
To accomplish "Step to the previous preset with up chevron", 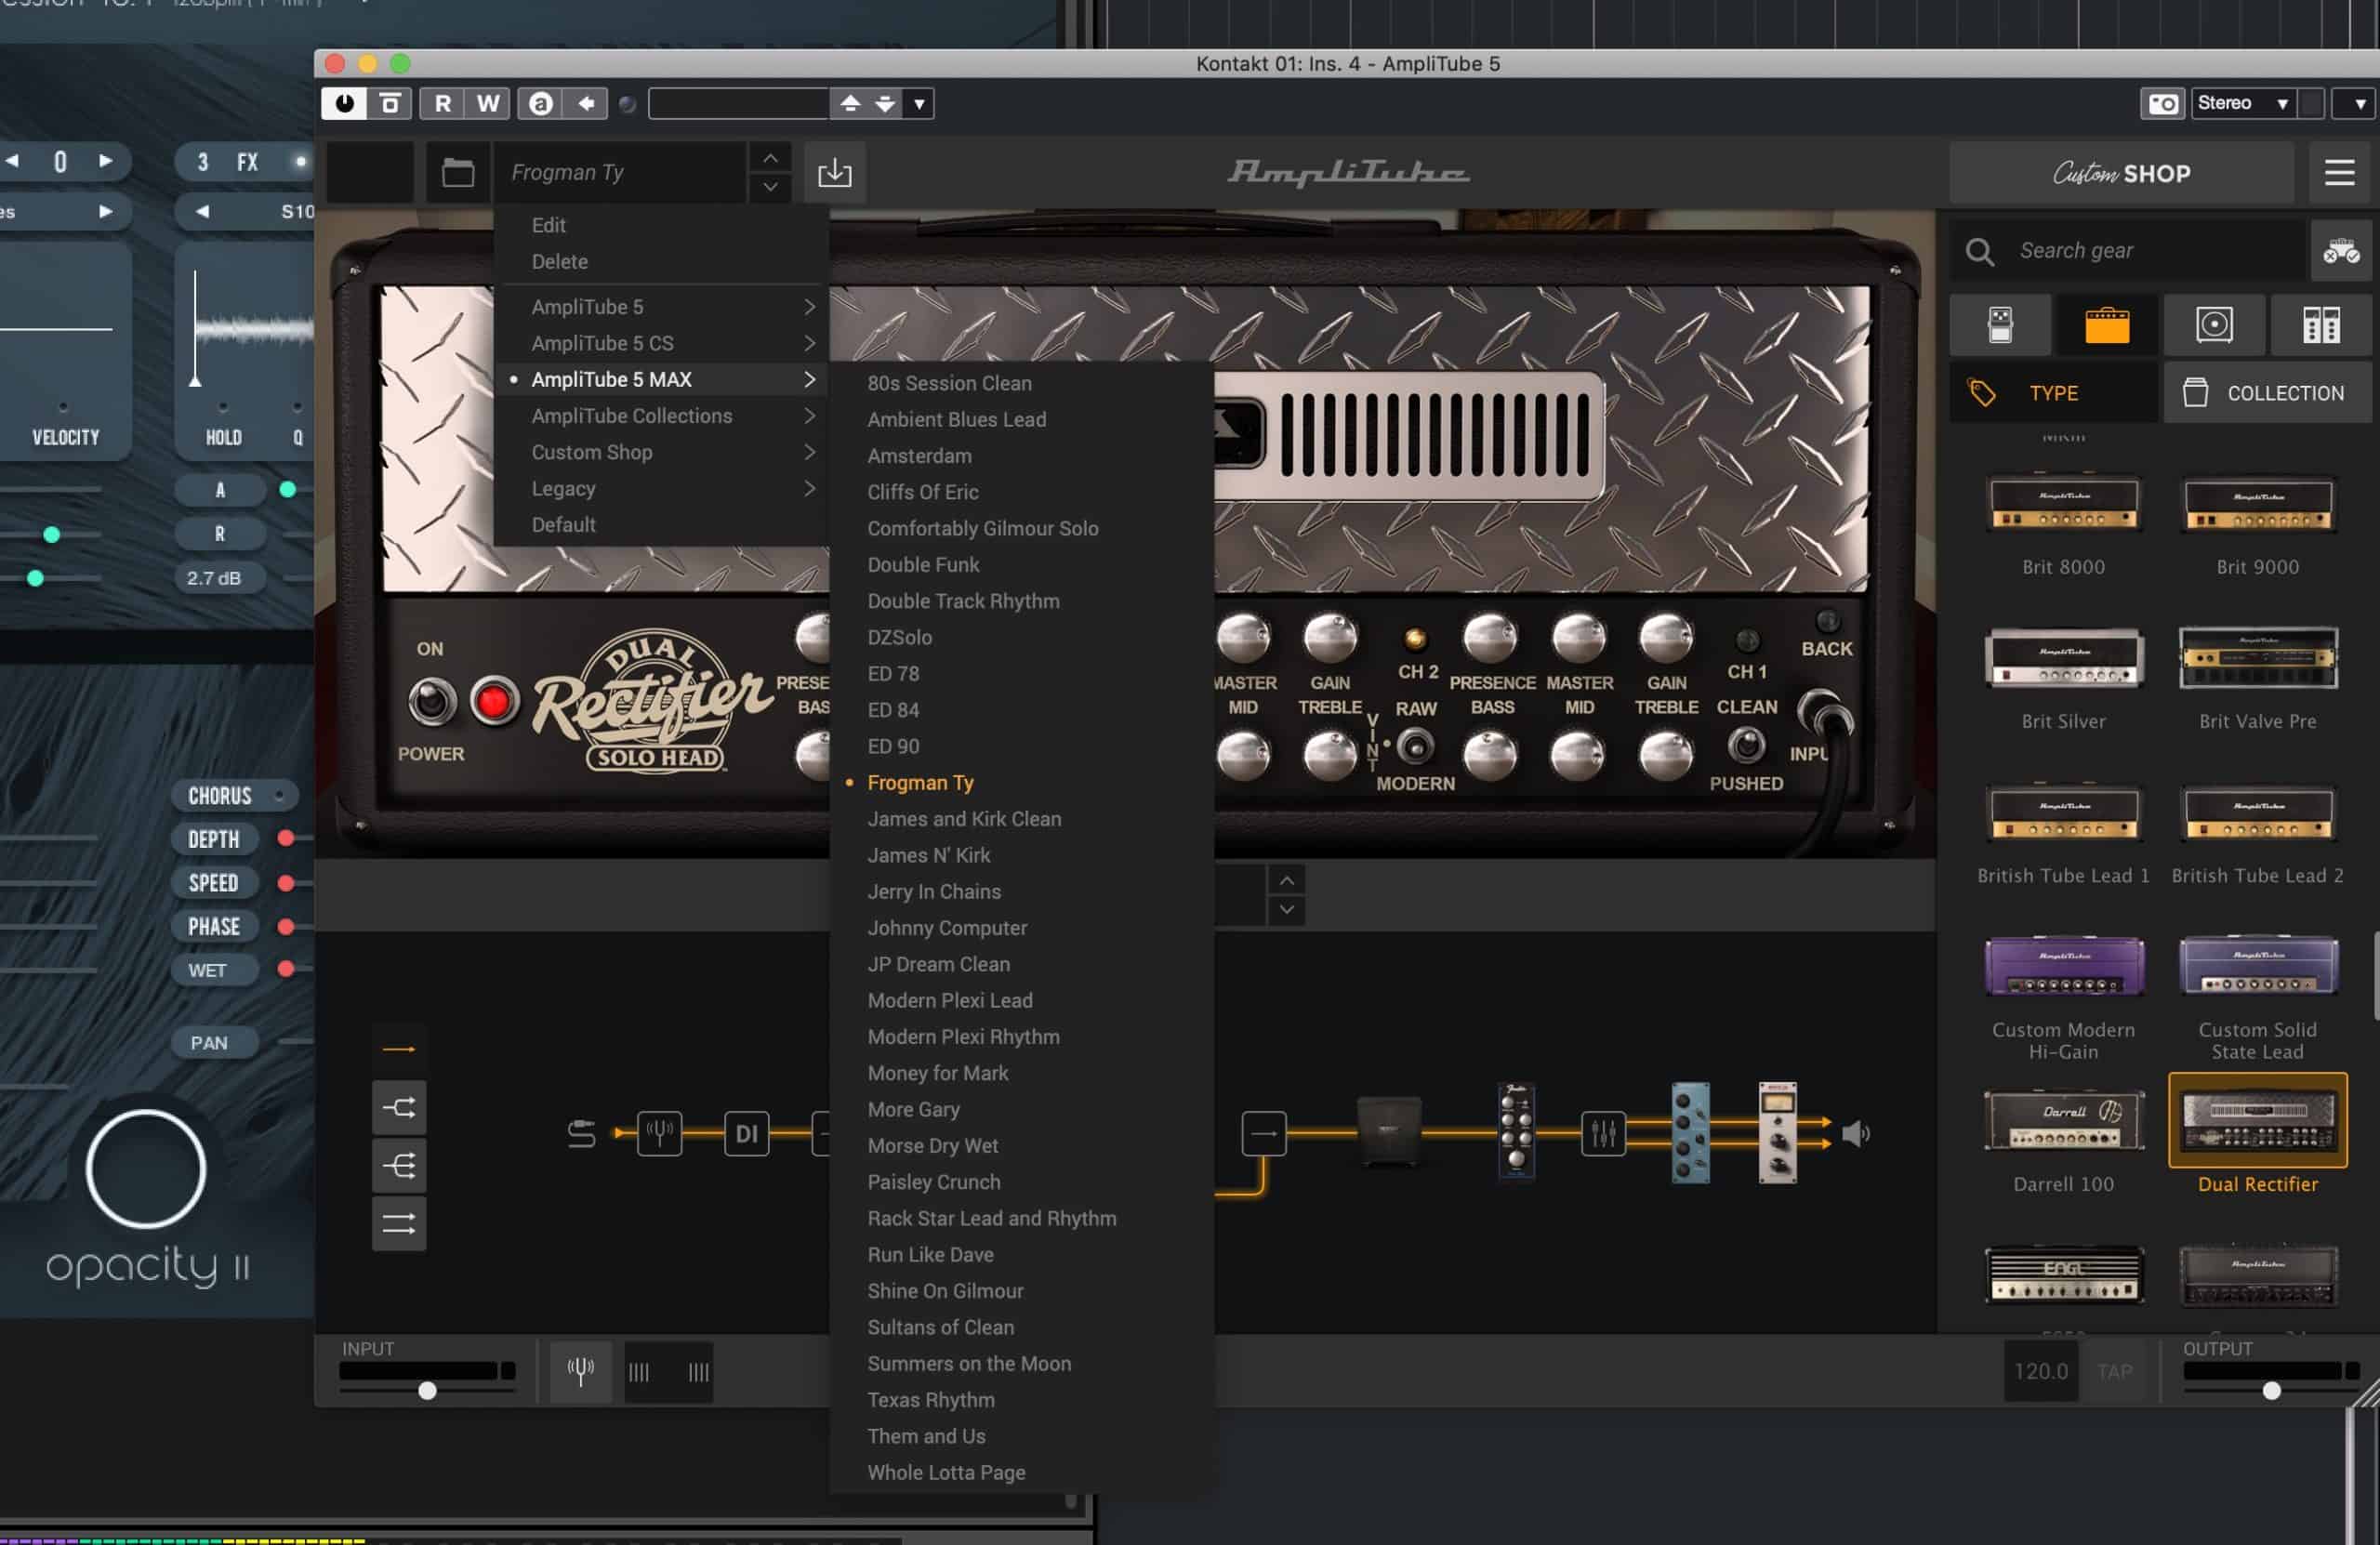I will click(x=770, y=158).
